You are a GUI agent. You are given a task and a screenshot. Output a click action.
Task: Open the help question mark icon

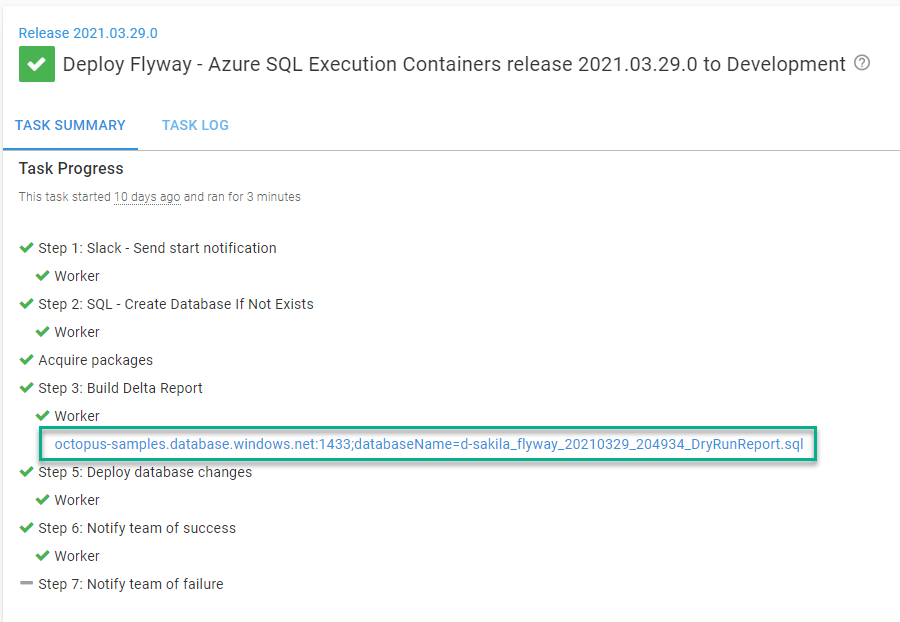tap(862, 63)
